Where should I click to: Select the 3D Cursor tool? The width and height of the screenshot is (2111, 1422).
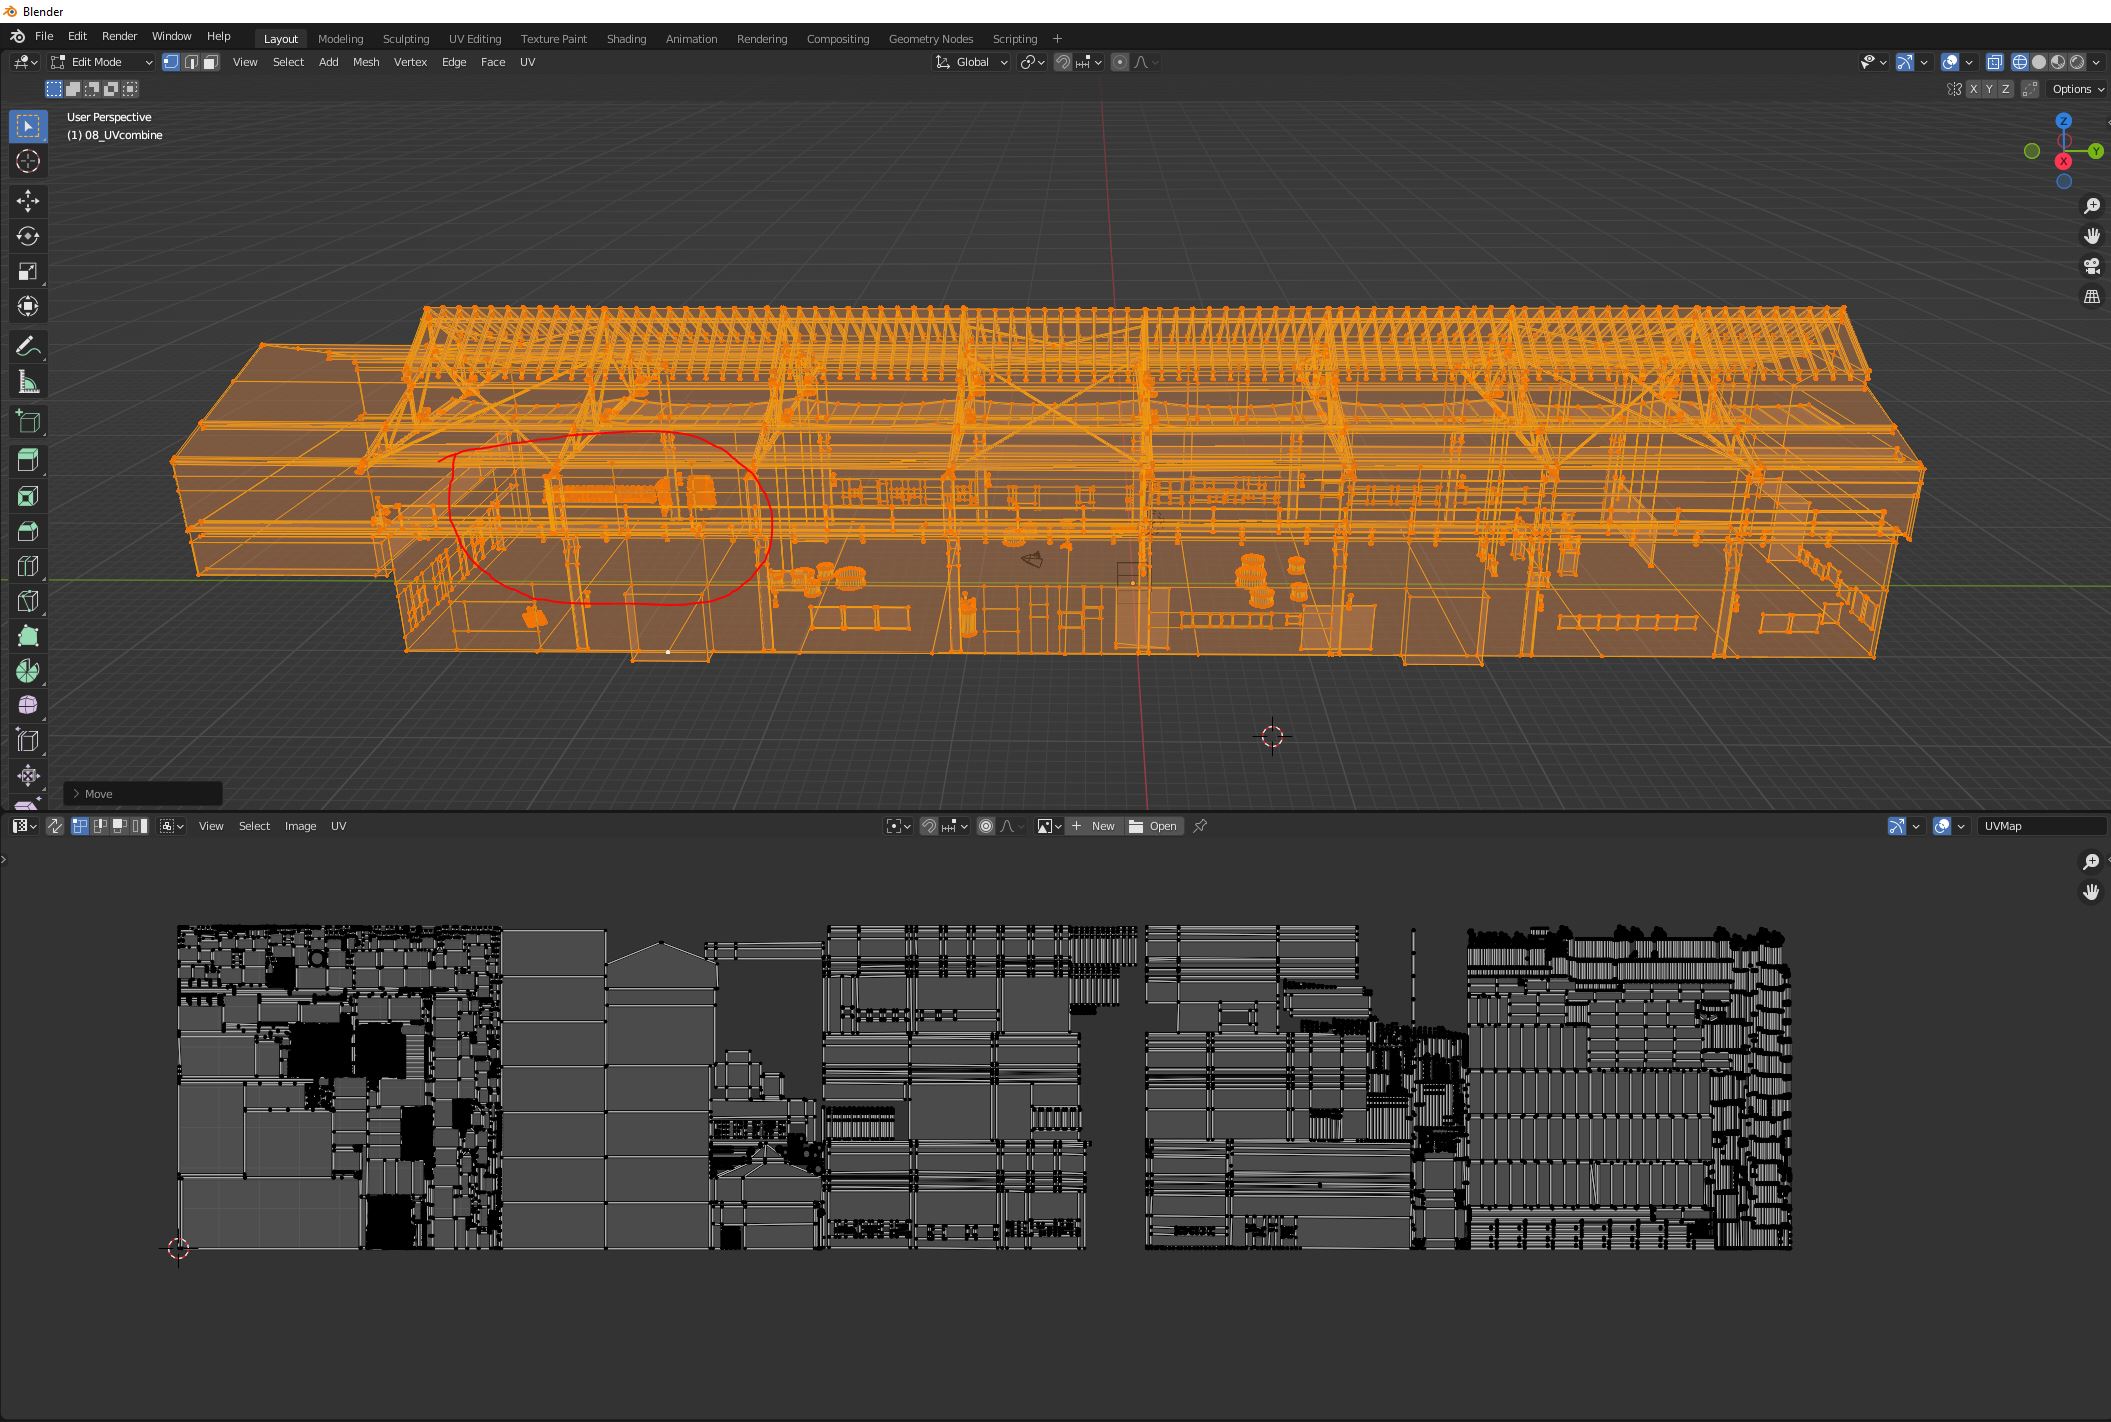tap(28, 161)
